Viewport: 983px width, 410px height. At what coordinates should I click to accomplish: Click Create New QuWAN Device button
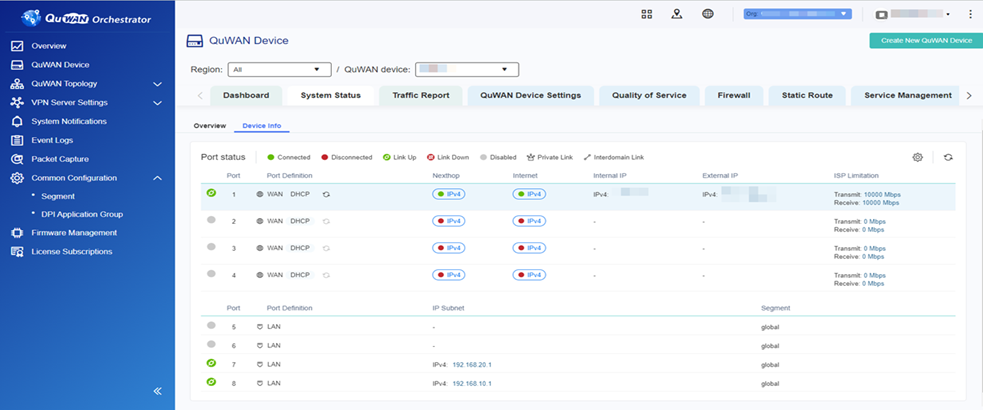926,40
